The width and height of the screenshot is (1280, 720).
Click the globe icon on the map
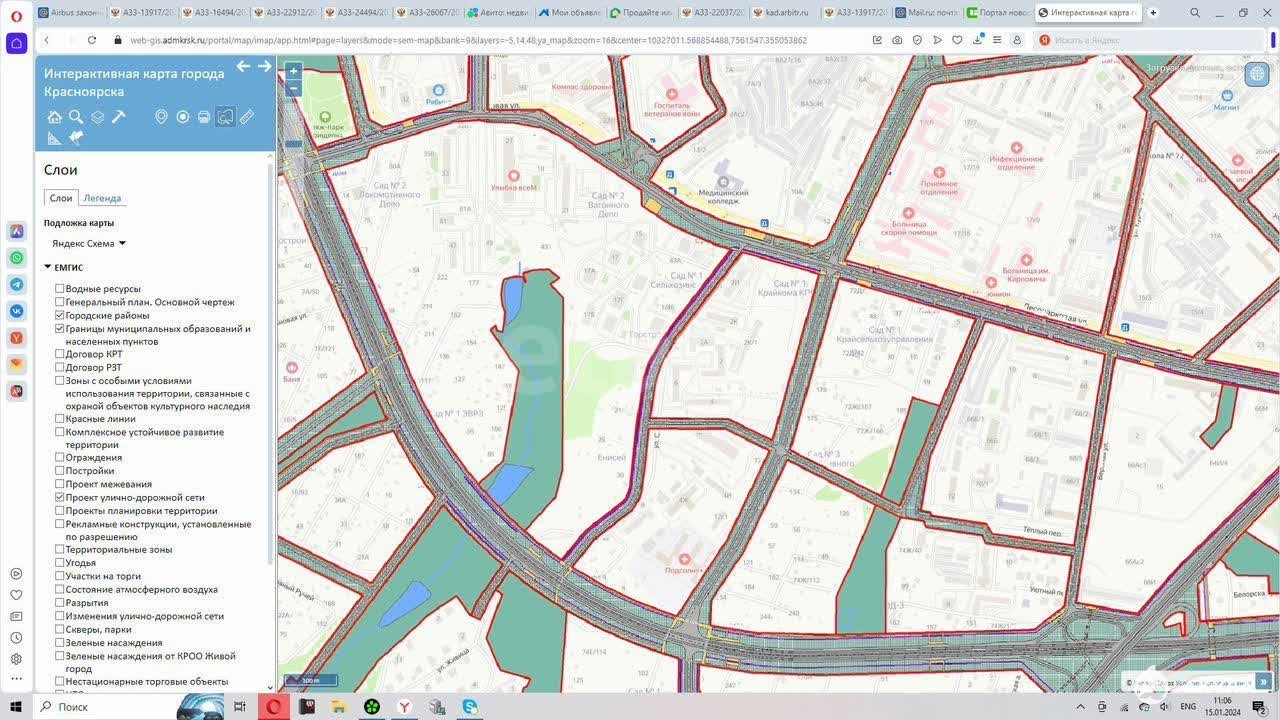pos(1259,73)
